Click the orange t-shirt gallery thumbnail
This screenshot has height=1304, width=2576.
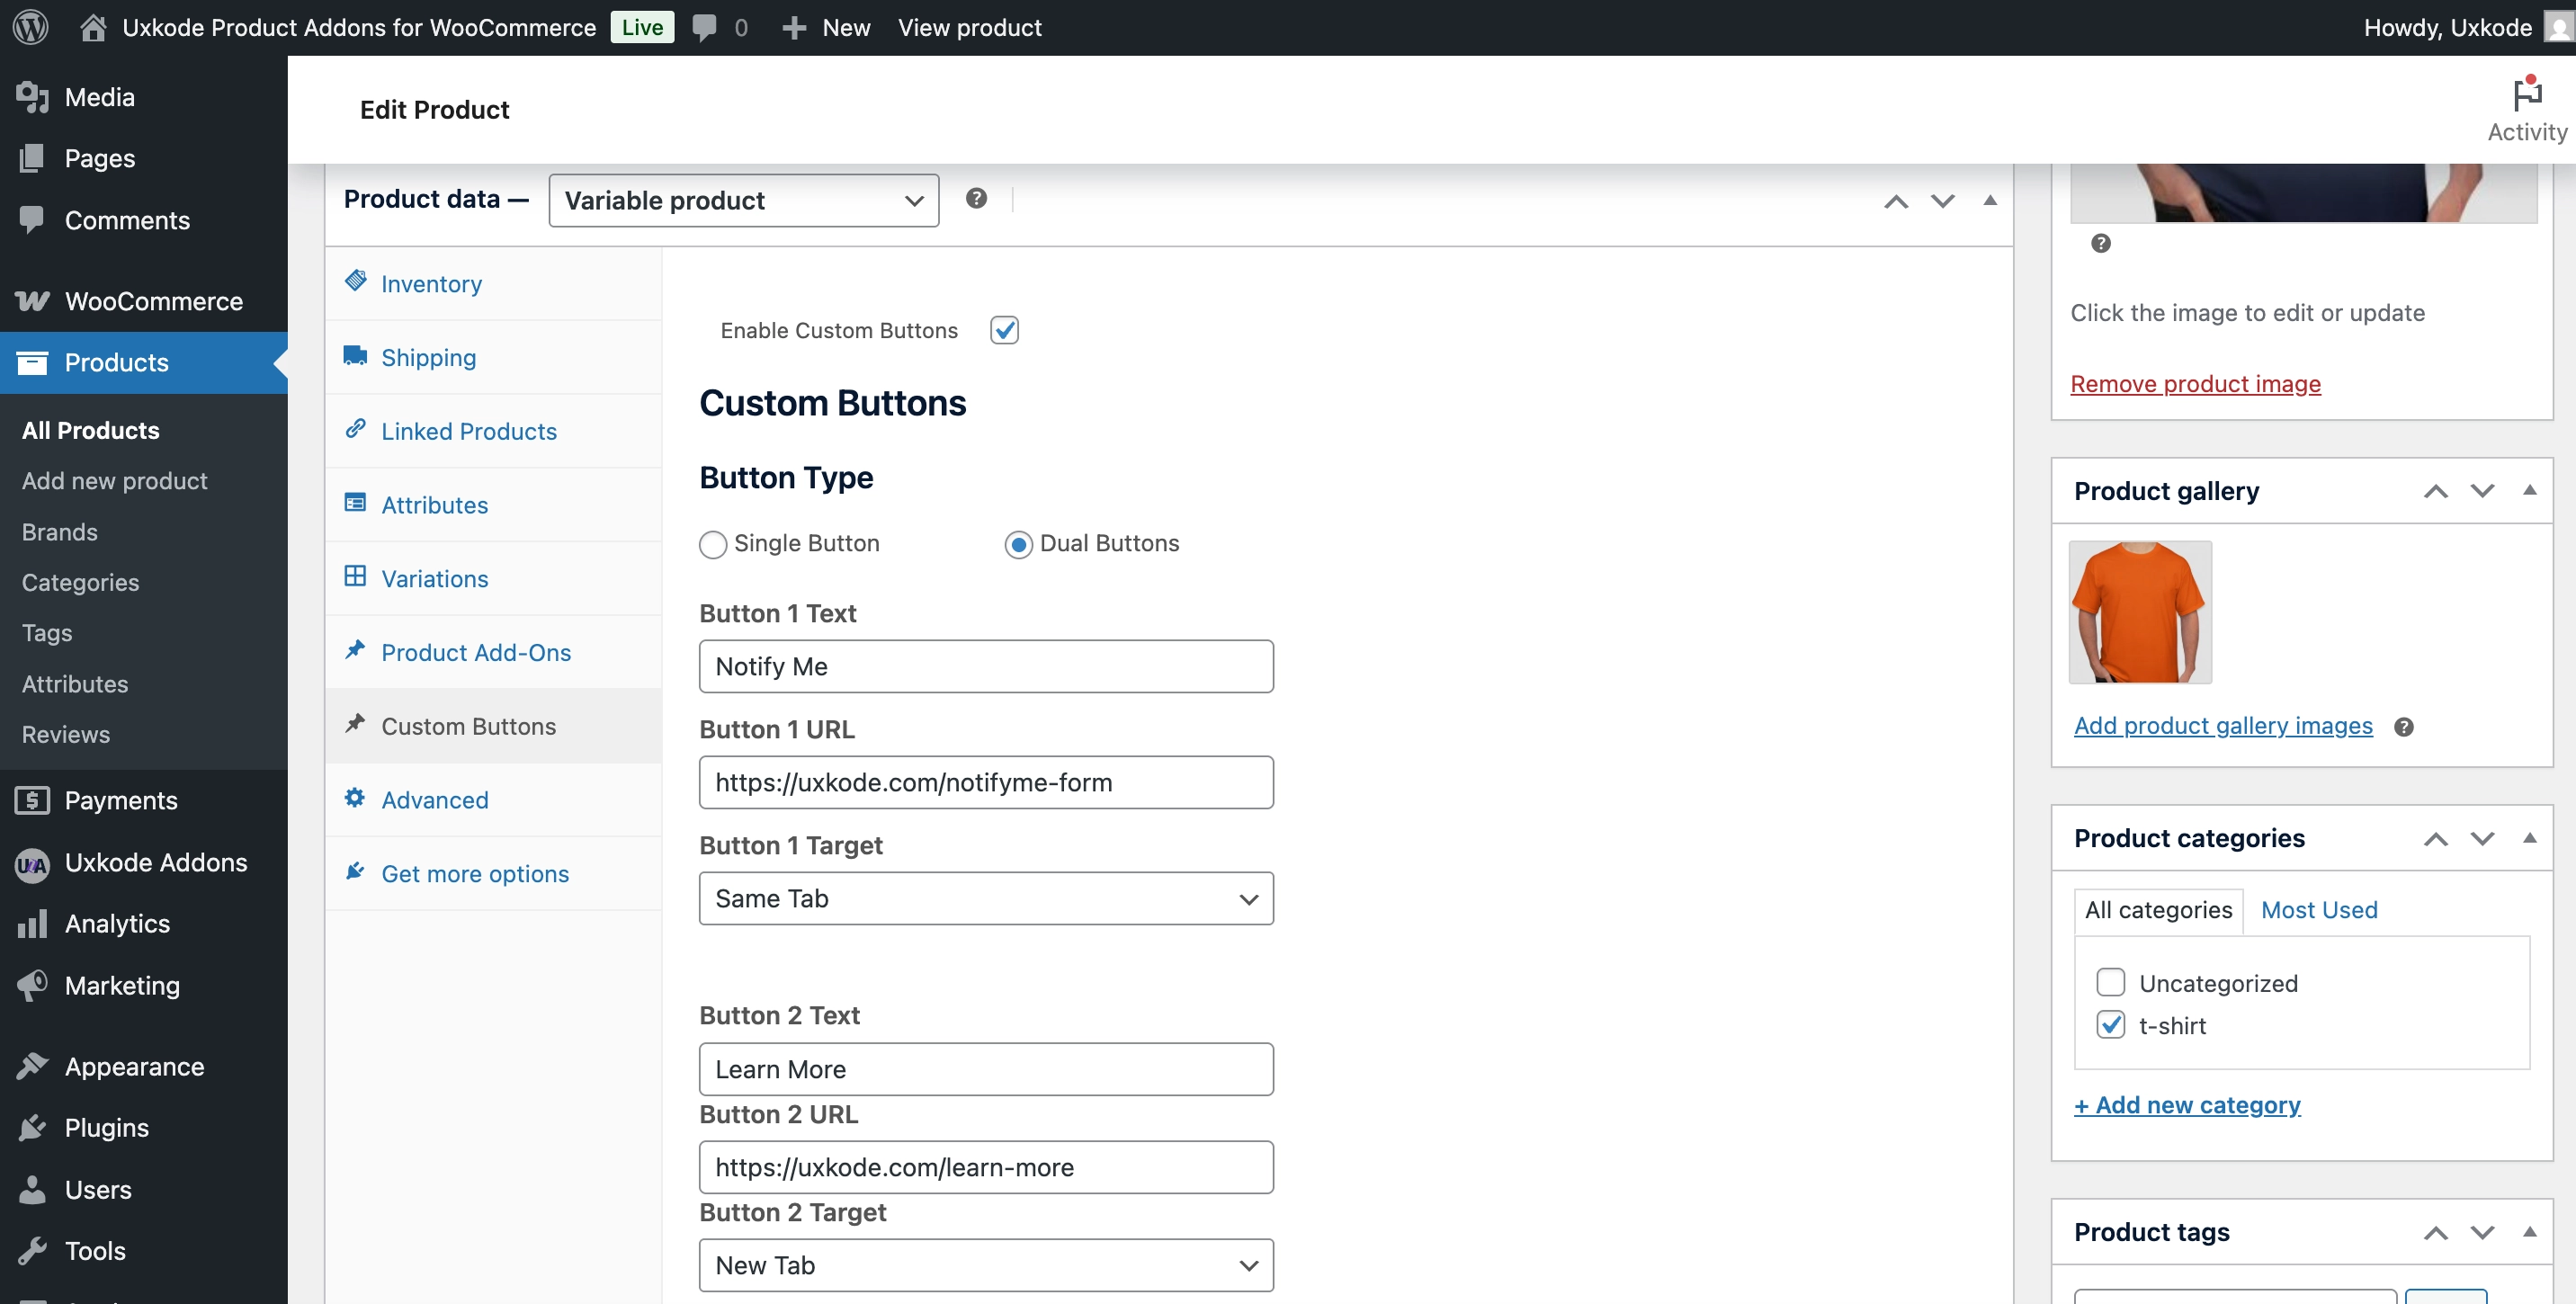coord(2139,612)
